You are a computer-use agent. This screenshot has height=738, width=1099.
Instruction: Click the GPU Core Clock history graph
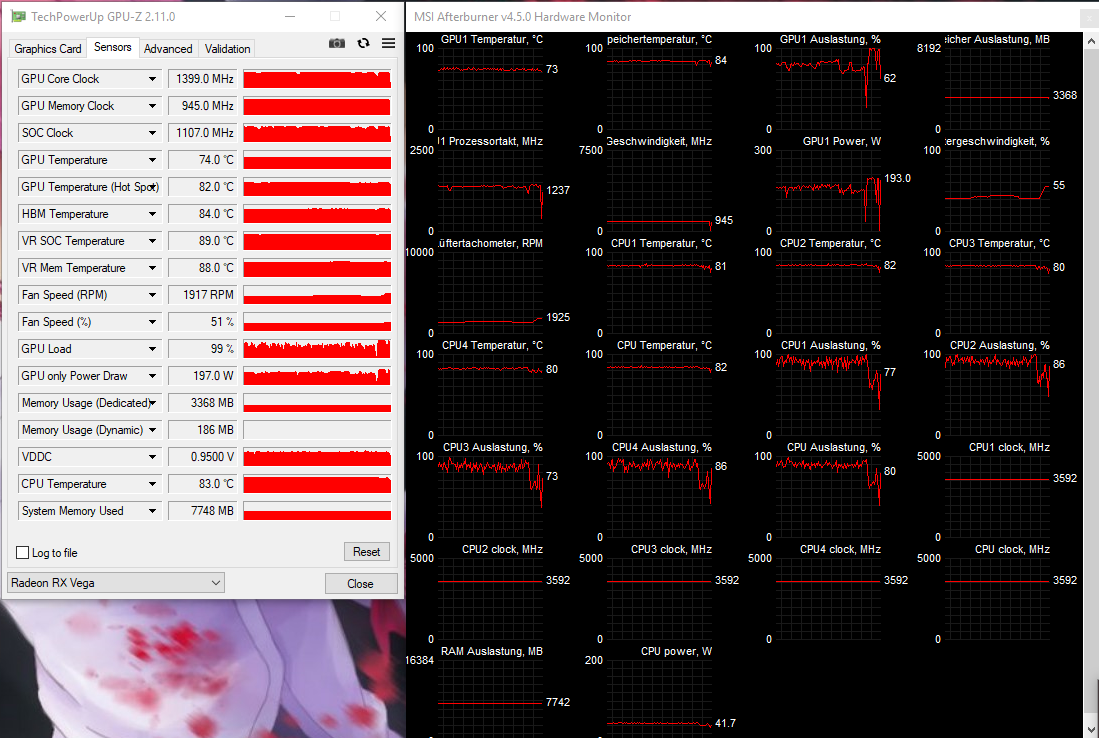click(317, 79)
